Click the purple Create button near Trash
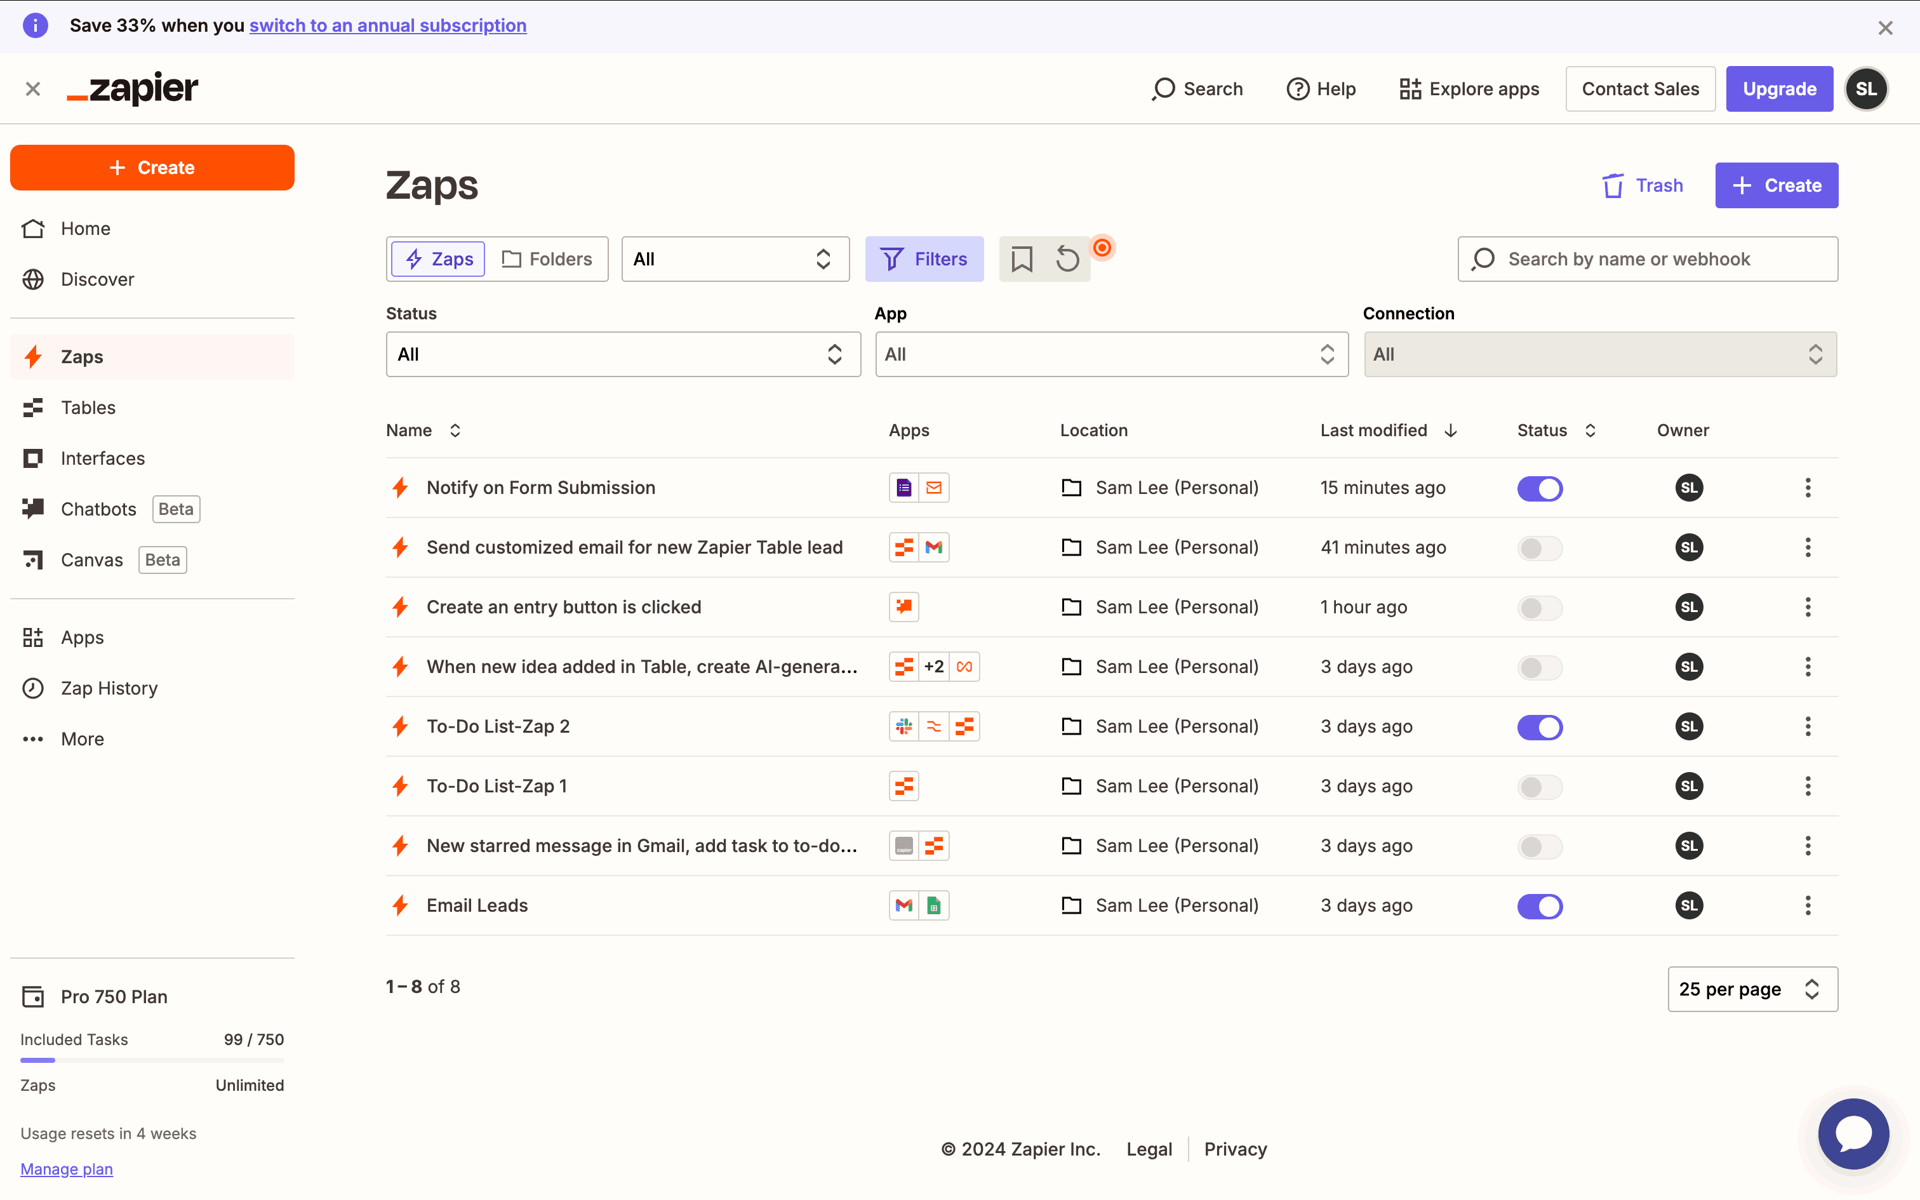Screen dimensions: 1920x1200 (x=1776, y=186)
